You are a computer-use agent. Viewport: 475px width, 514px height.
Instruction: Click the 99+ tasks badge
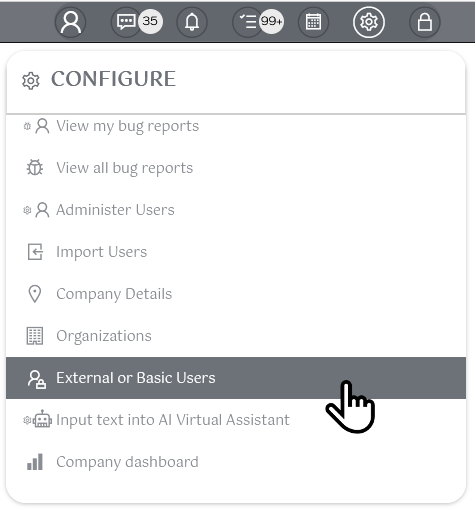272,21
